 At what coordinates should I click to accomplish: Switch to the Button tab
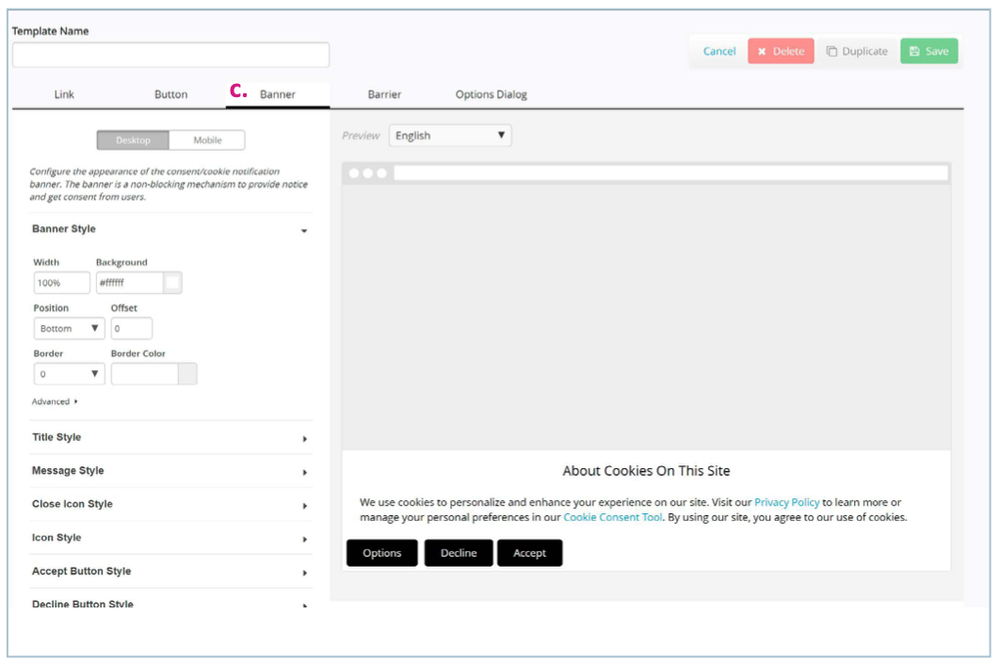171,94
